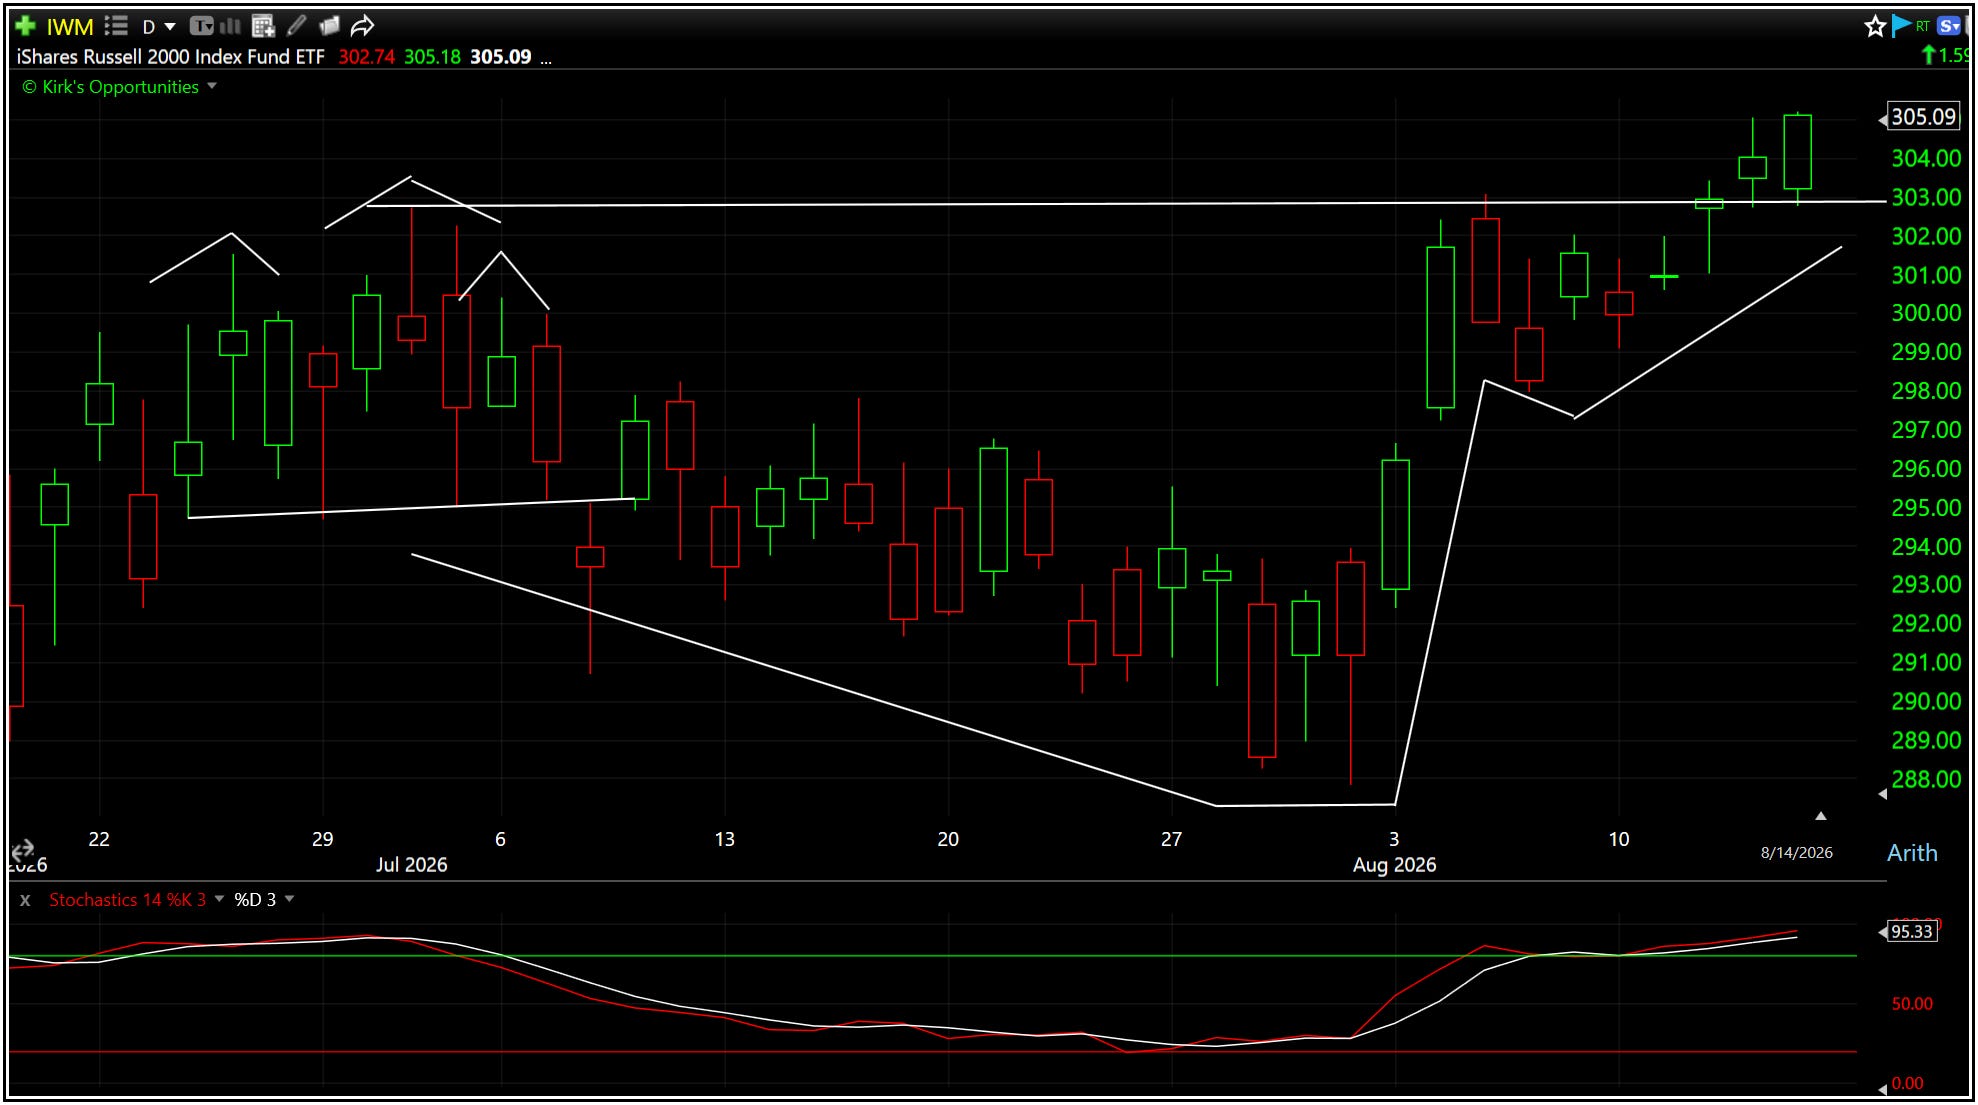Open the symbol list icon beside IWM
The width and height of the screenshot is (1978, 1105).
(x=116, y=26)
